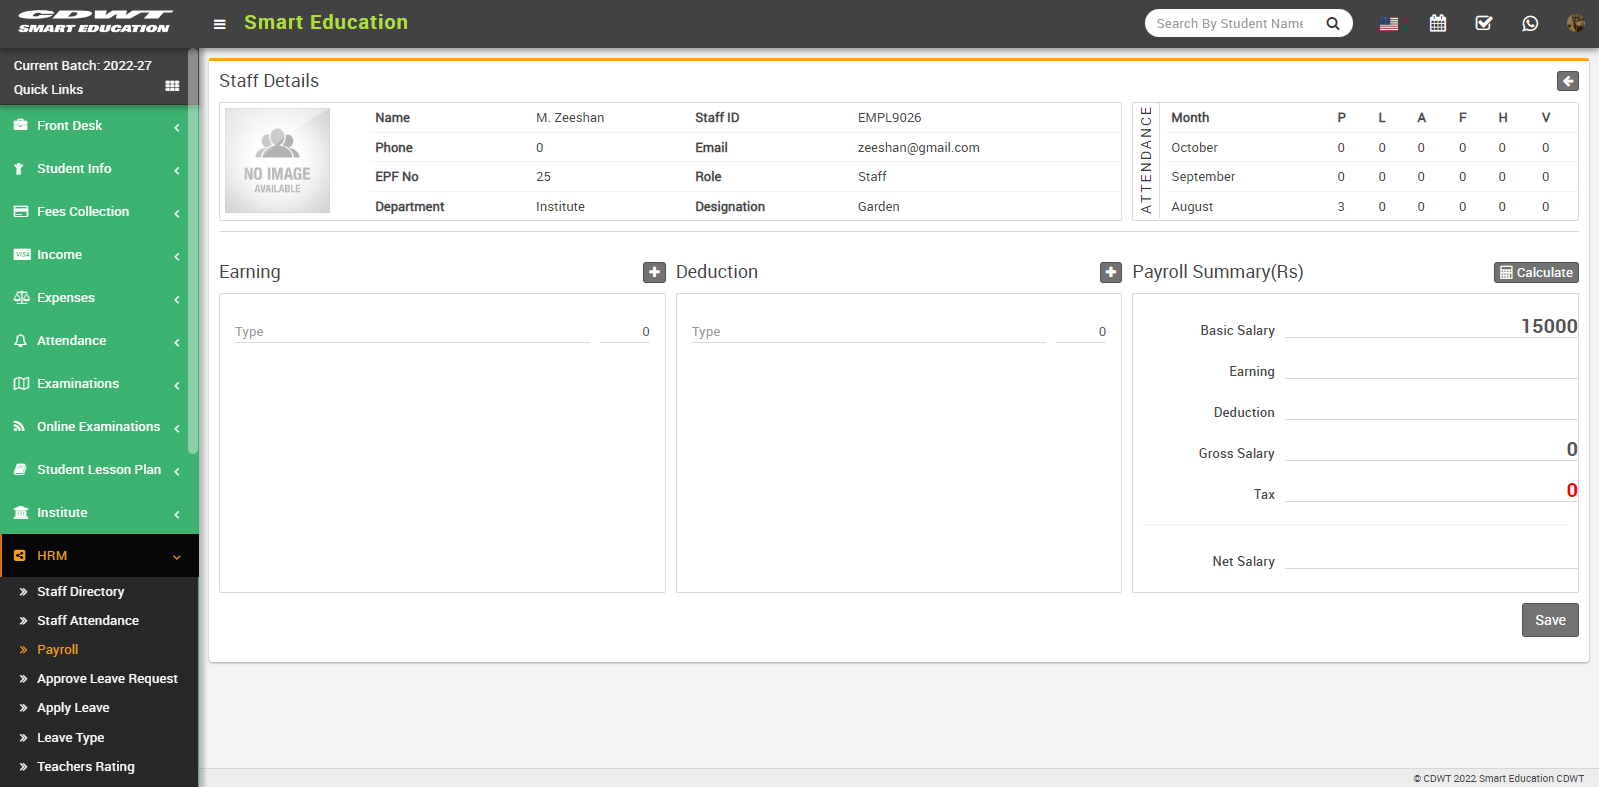
Task: Expand the Examinations chevron
Action: [x=177, y=386]
